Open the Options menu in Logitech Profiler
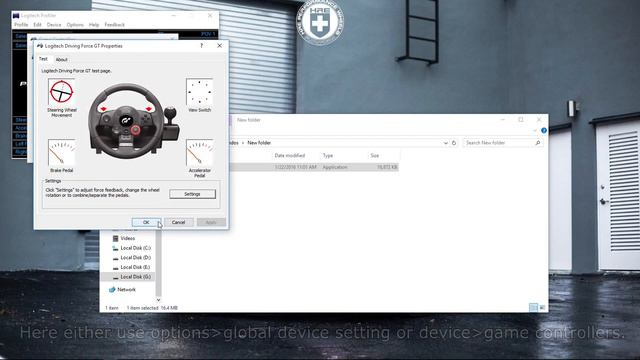The height and width of the screenshot is (360, 640). pyautogui.click(x=75, y=25)
